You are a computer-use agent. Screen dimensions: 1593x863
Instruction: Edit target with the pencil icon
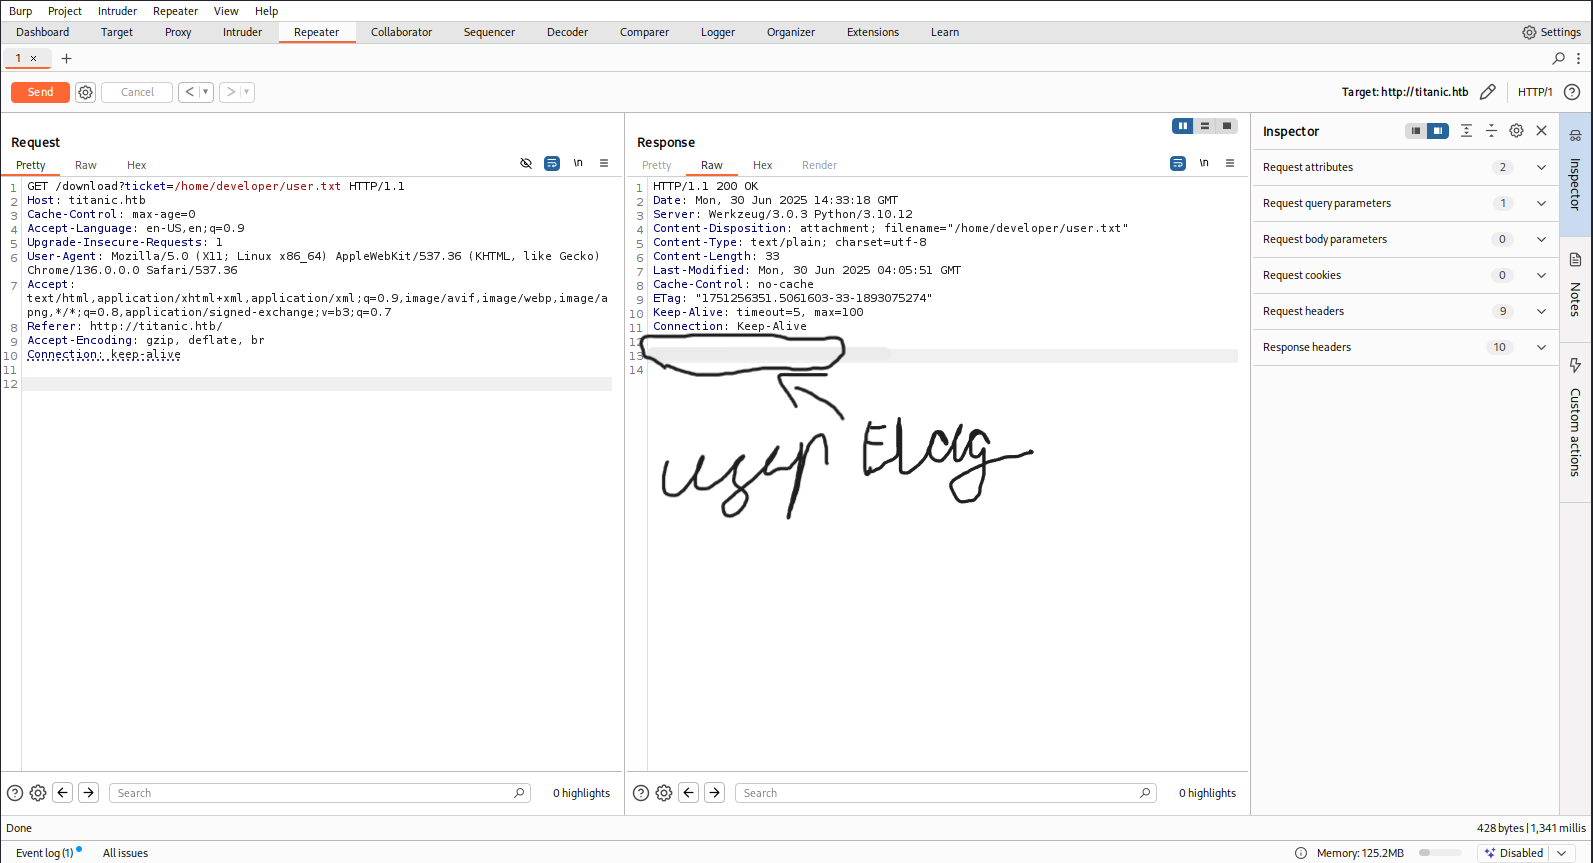1488,92
